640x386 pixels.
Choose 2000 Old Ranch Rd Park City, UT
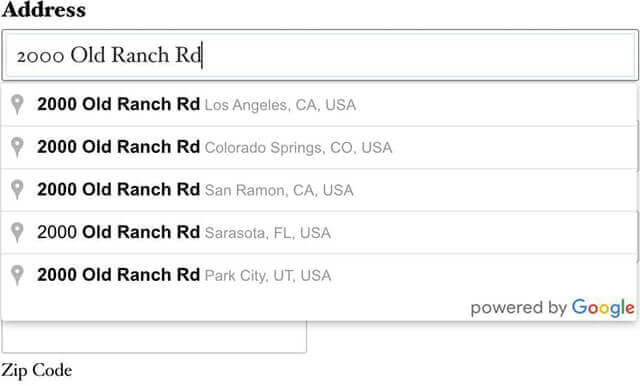point(319,275)
